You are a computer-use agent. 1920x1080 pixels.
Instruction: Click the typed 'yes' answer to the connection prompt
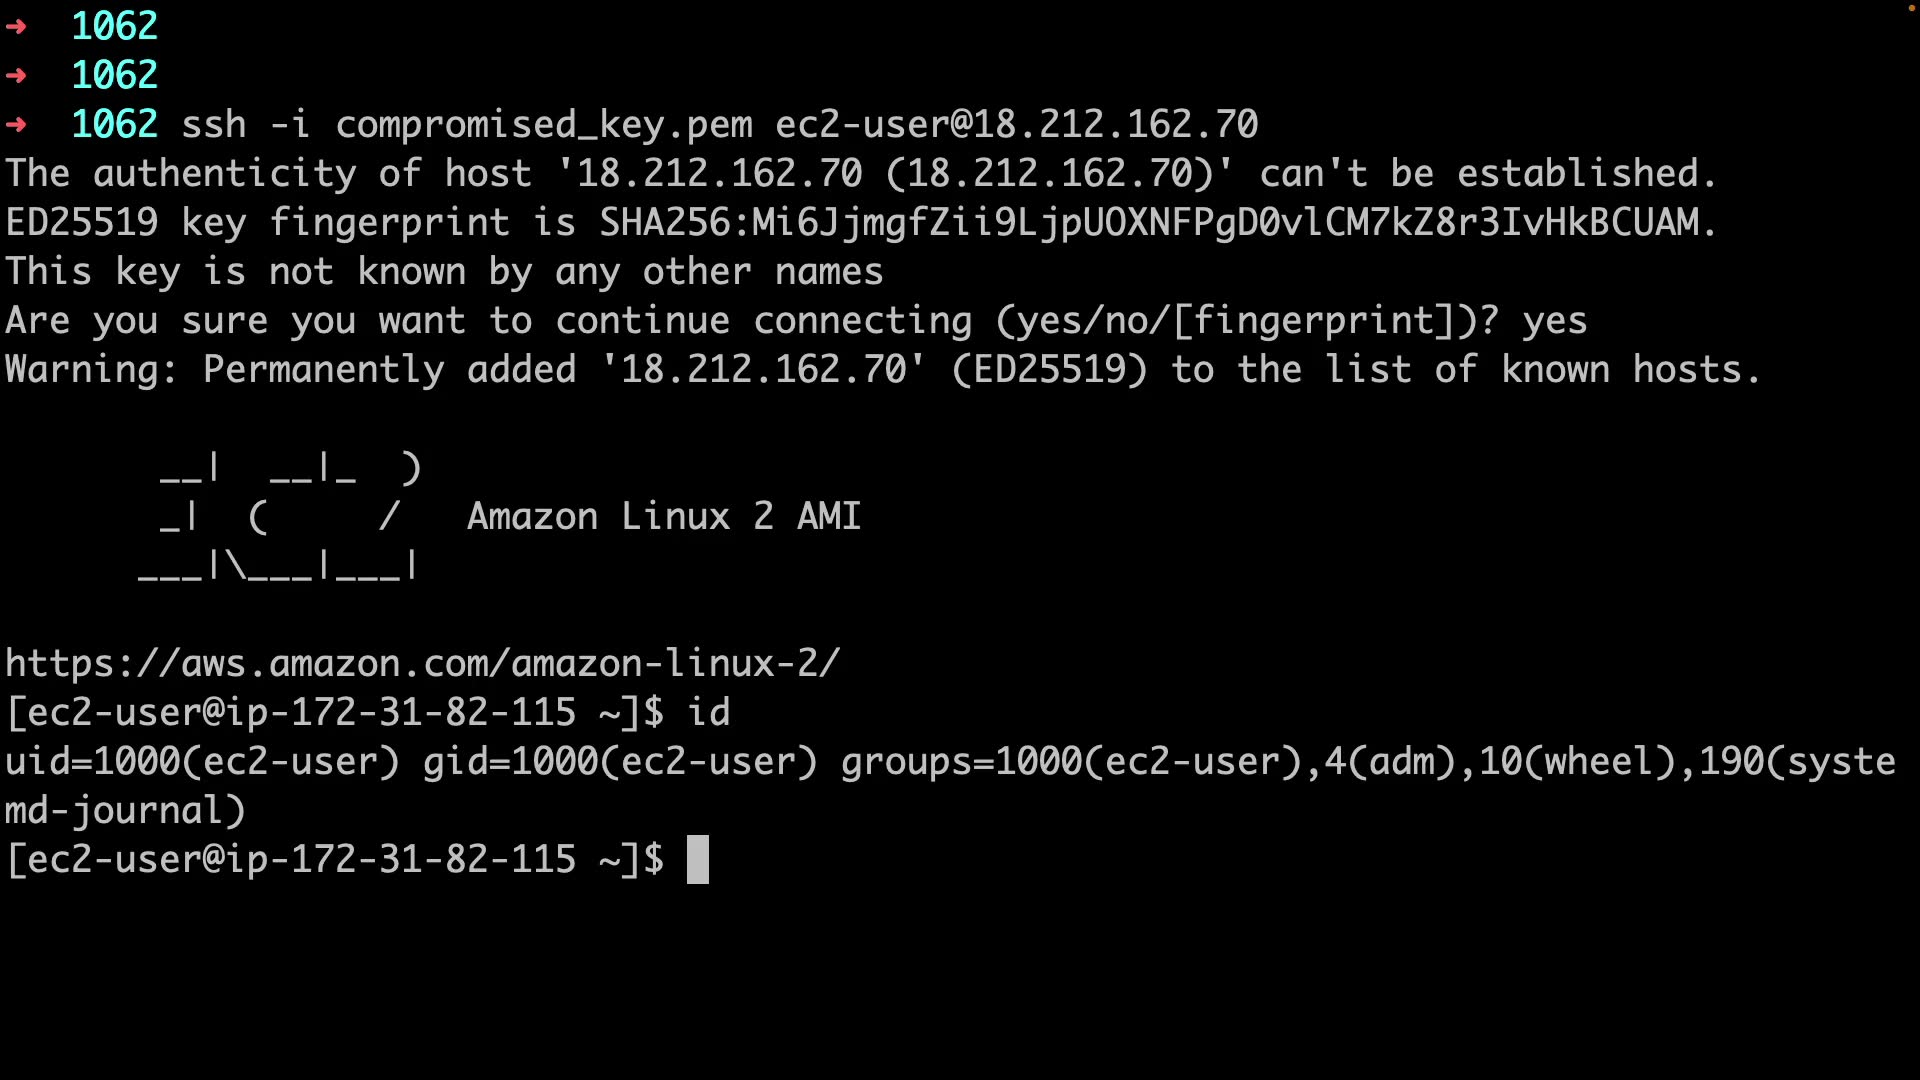click(1554, 321)
